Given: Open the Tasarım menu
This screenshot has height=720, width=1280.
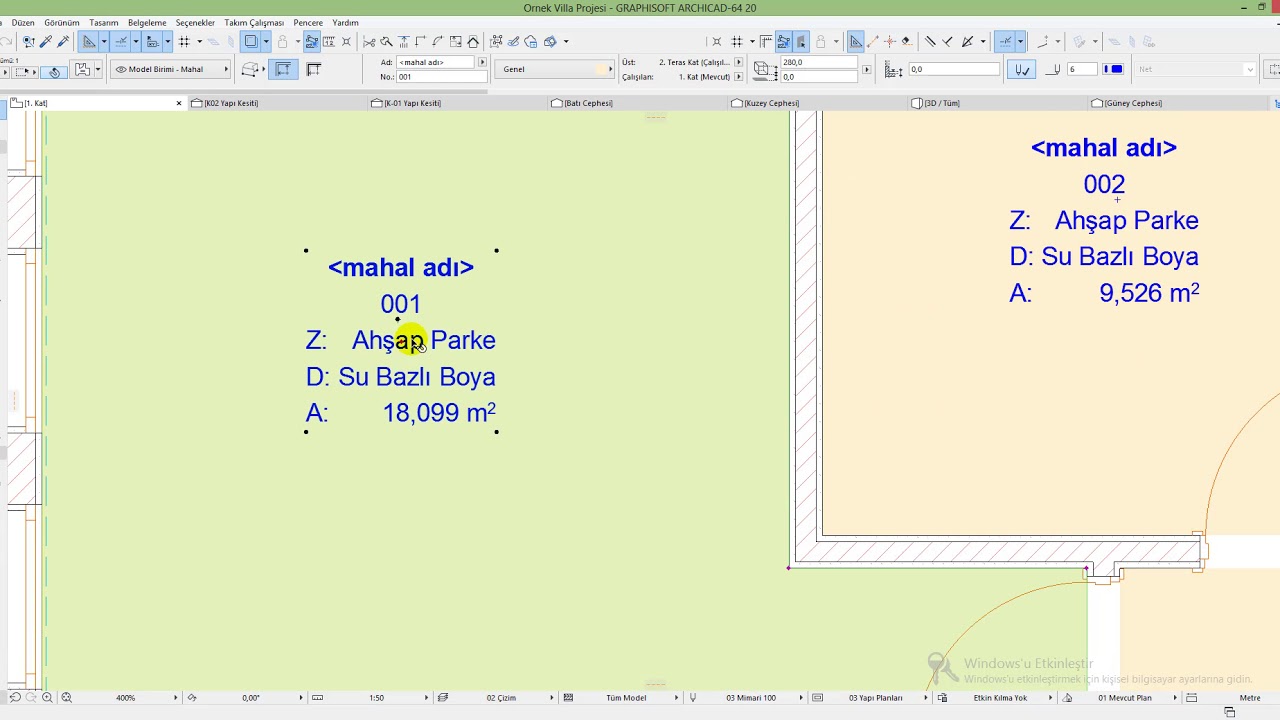Looking at the screenshot, I should click(103, 22).
